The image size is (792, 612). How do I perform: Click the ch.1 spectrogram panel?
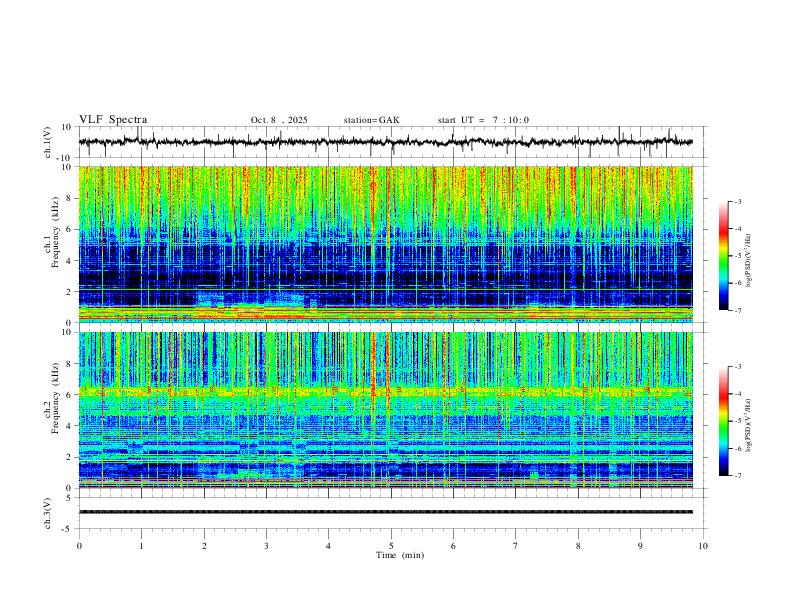pyautogui.click(x=386, y=244)
